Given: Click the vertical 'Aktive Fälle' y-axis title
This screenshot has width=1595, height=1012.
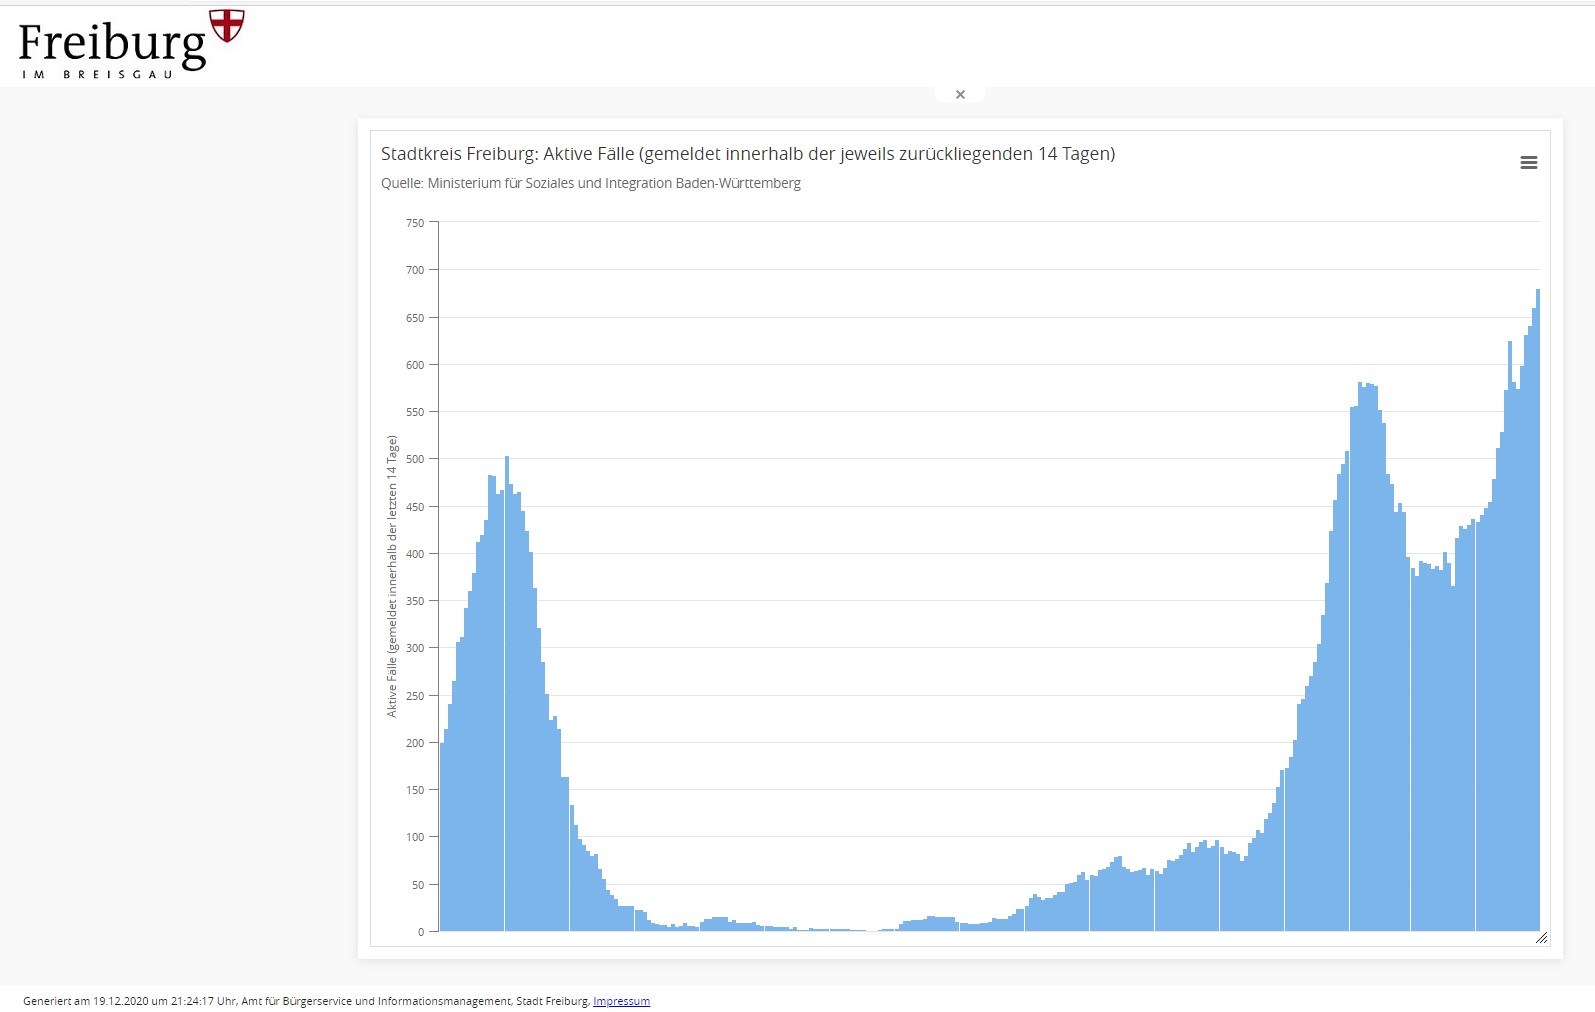Looking at the screenshot, I should click(392, 576).
